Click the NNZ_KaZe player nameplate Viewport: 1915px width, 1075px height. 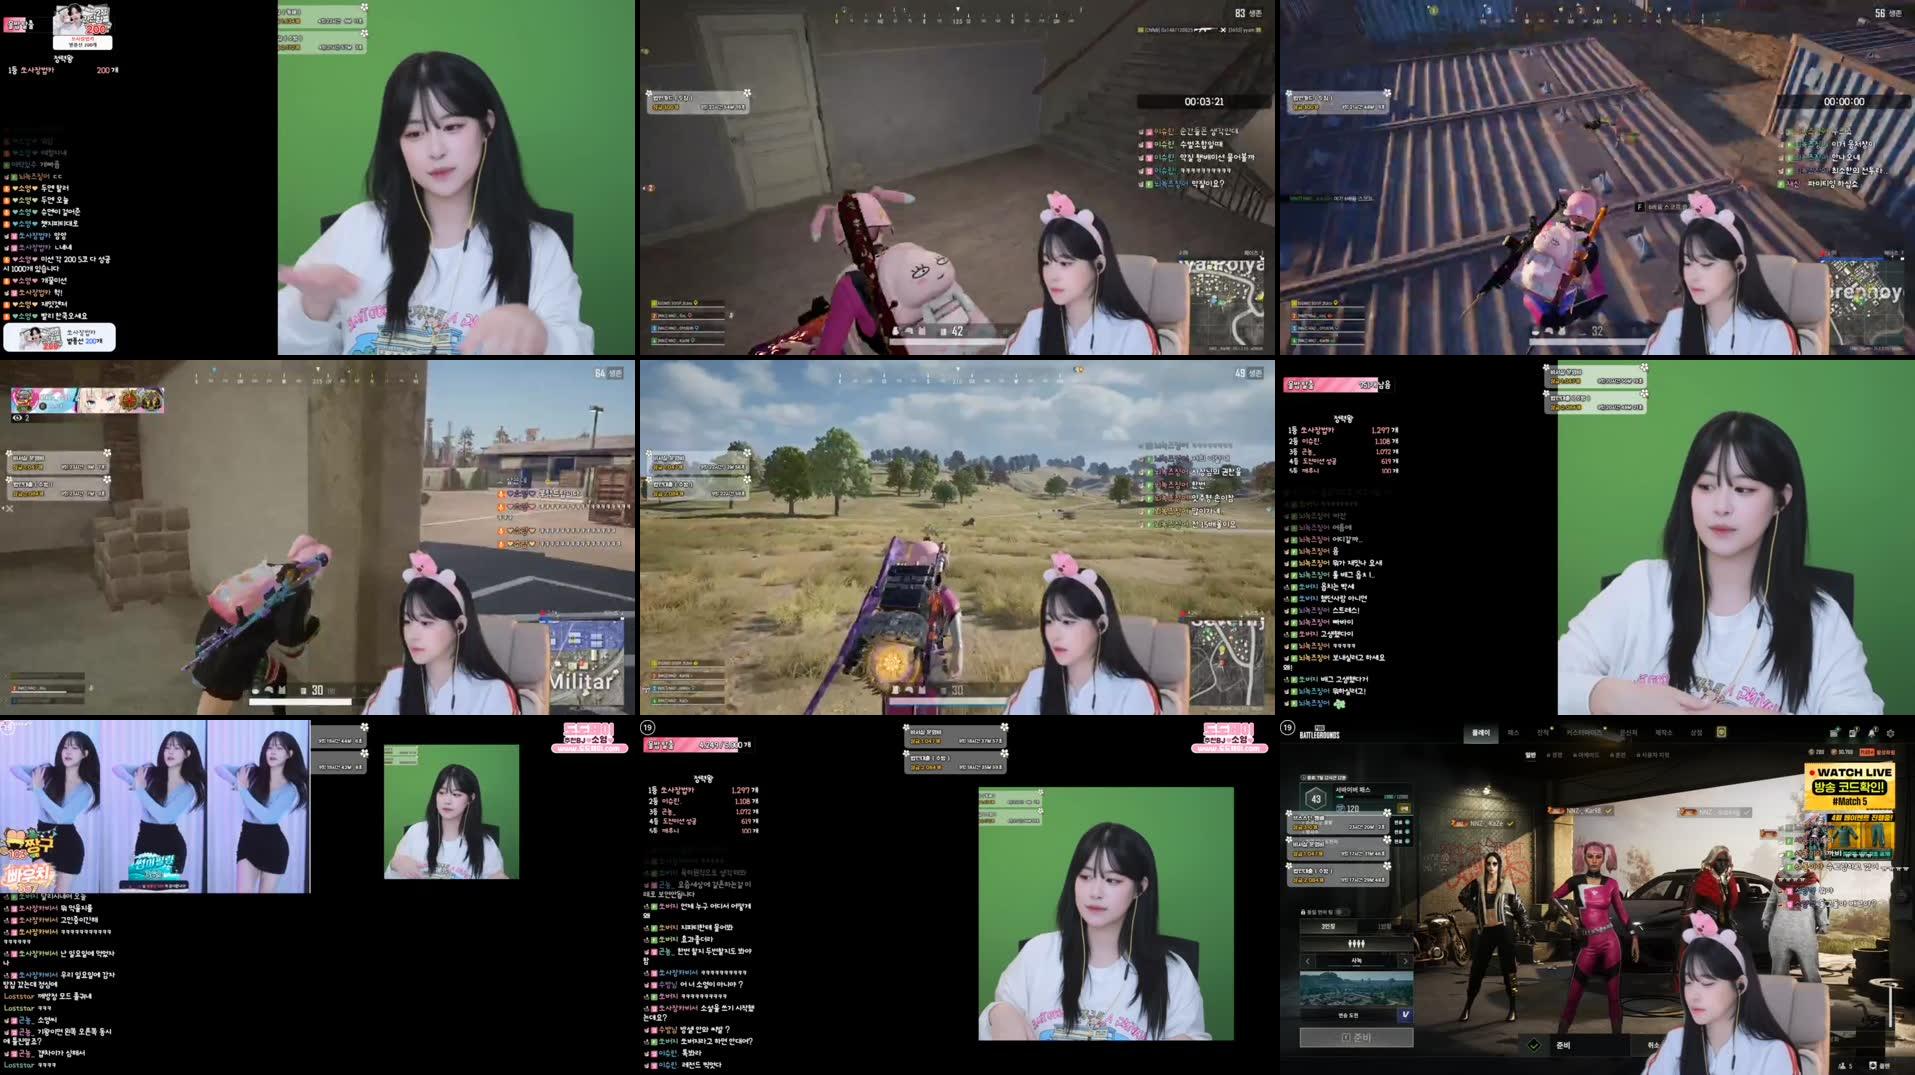tap(1482, 824)
